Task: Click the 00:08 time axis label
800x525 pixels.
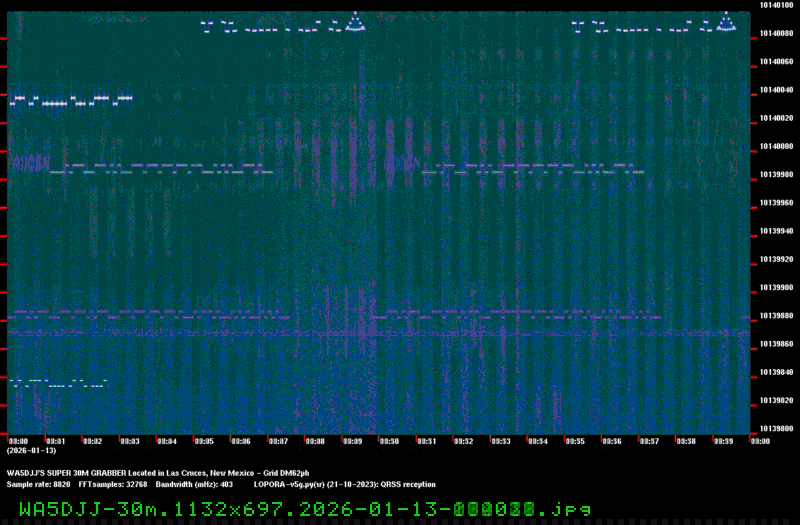Action: point(315,441)
